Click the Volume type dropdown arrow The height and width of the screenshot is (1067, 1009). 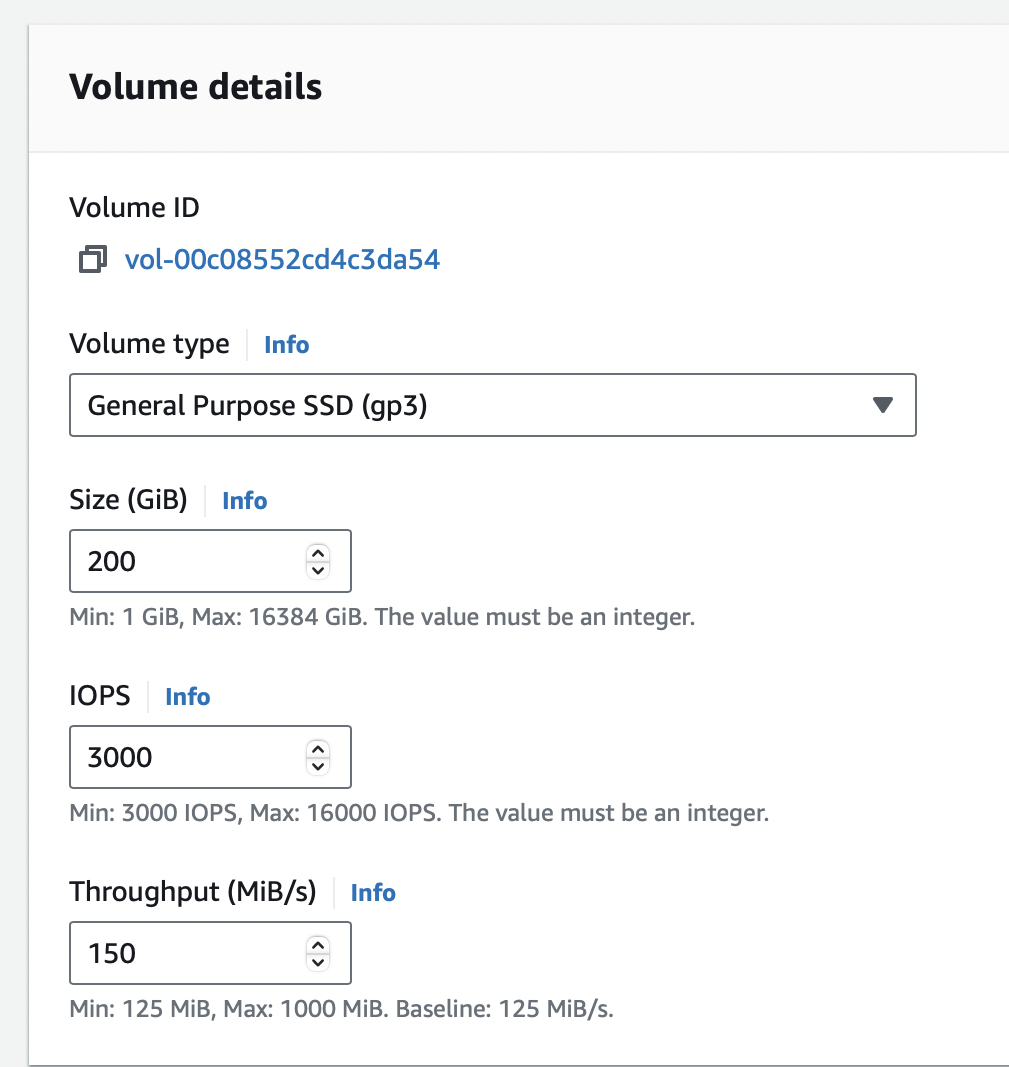(881, 405)
